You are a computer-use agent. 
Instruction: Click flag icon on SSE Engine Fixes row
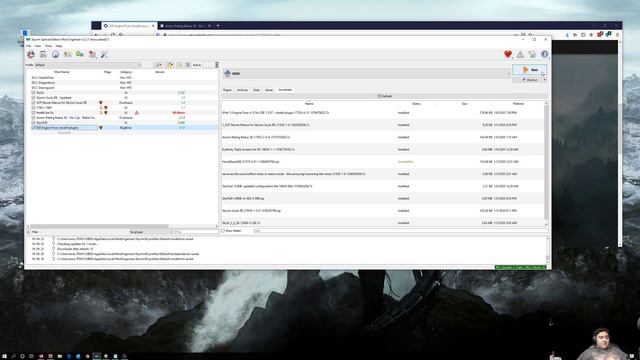click(101, 128)
